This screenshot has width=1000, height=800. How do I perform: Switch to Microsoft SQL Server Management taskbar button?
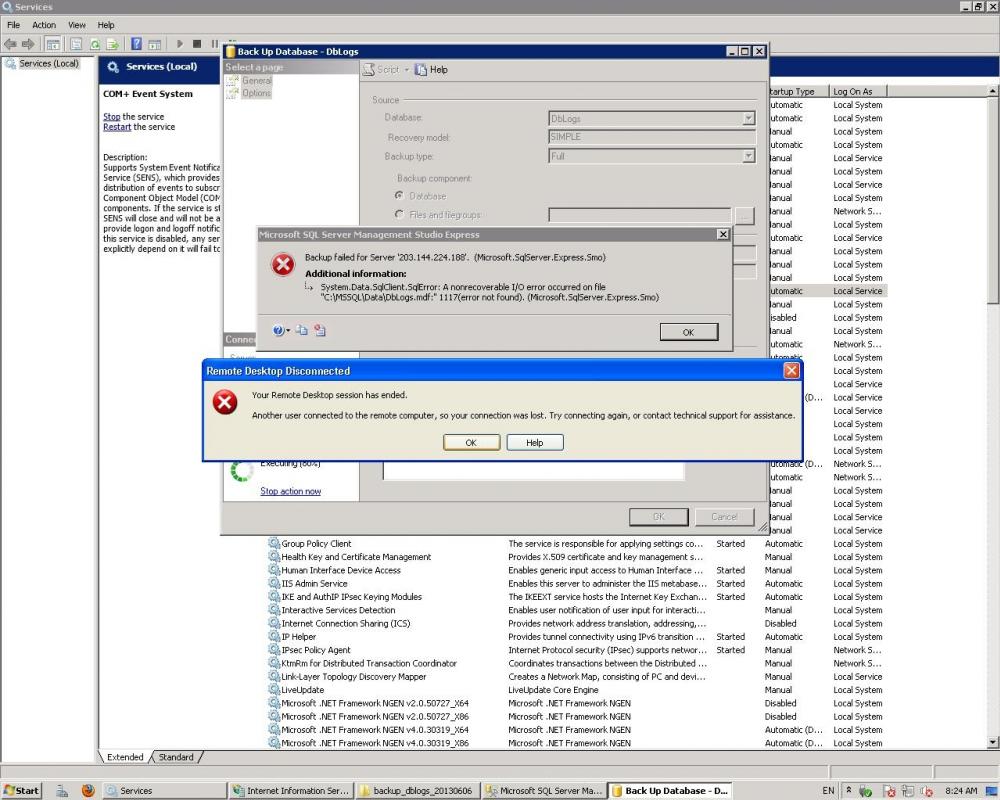click(543, 790)
